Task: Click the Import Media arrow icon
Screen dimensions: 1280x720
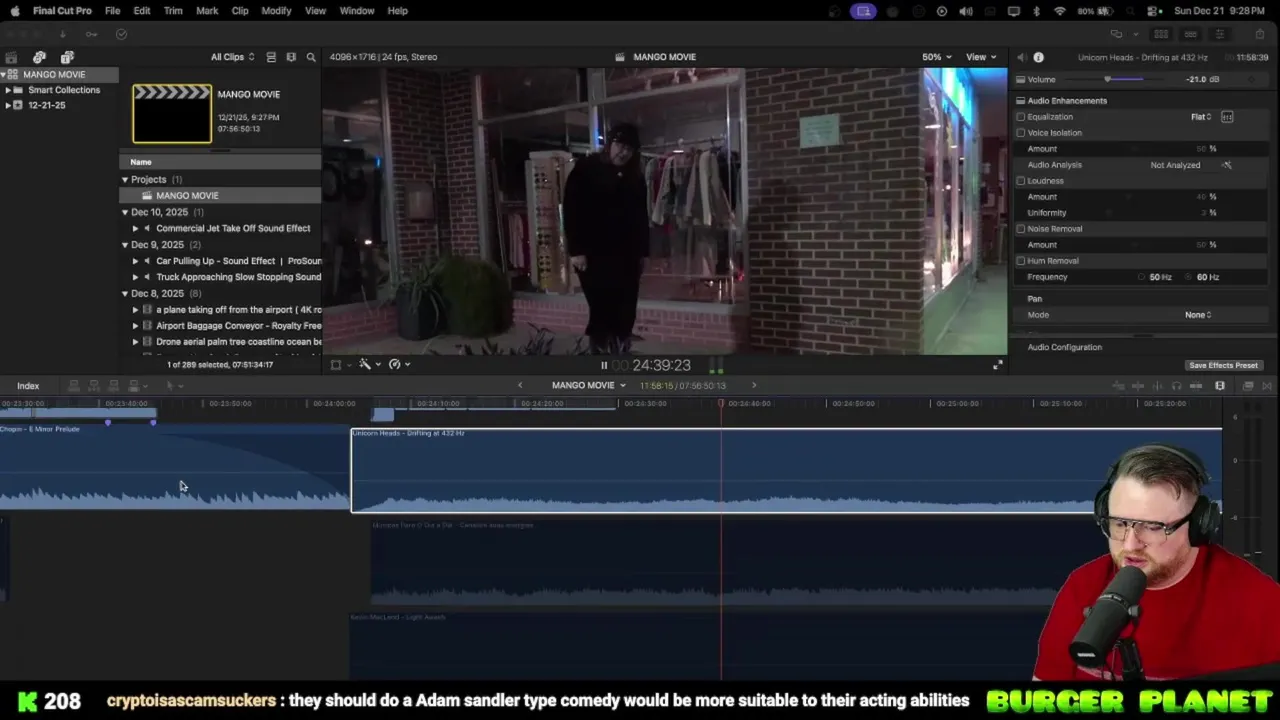Action: (62, 34)
